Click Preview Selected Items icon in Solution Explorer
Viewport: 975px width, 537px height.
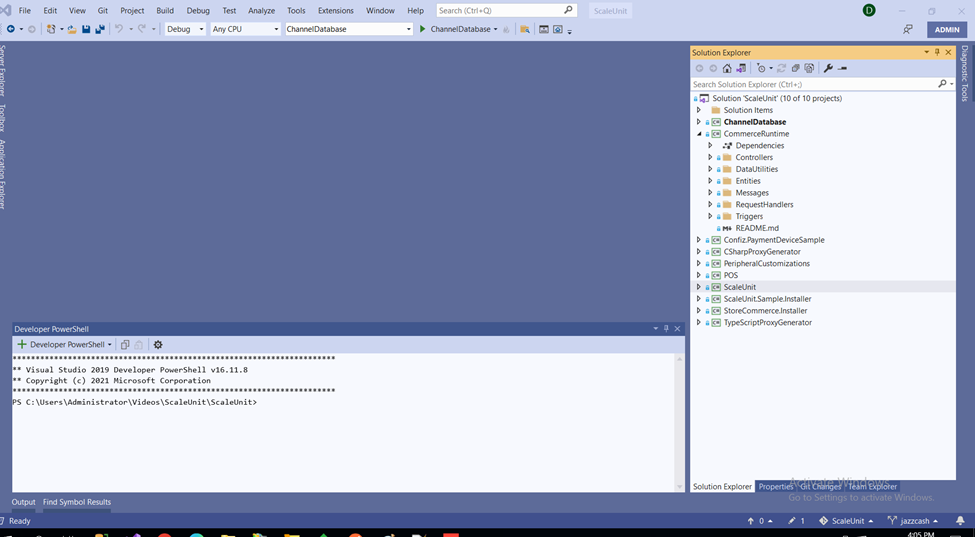tap(843, 68)
